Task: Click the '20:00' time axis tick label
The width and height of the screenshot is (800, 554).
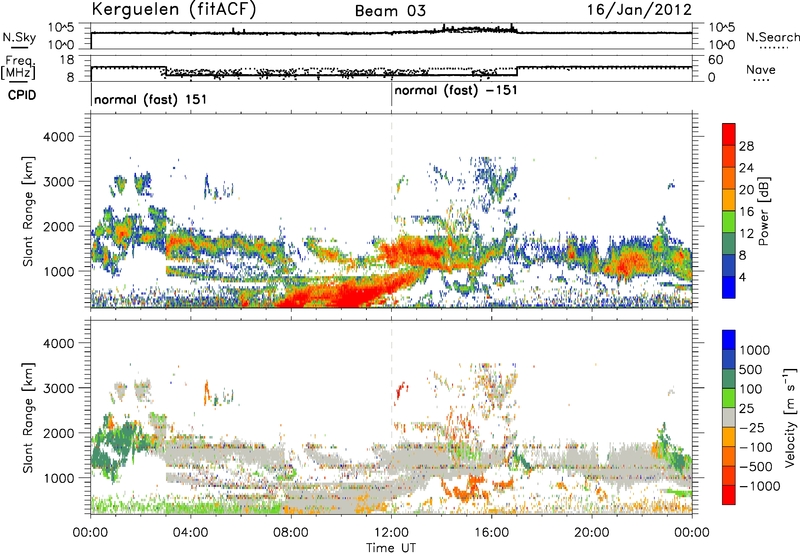Action: point(592,533)
